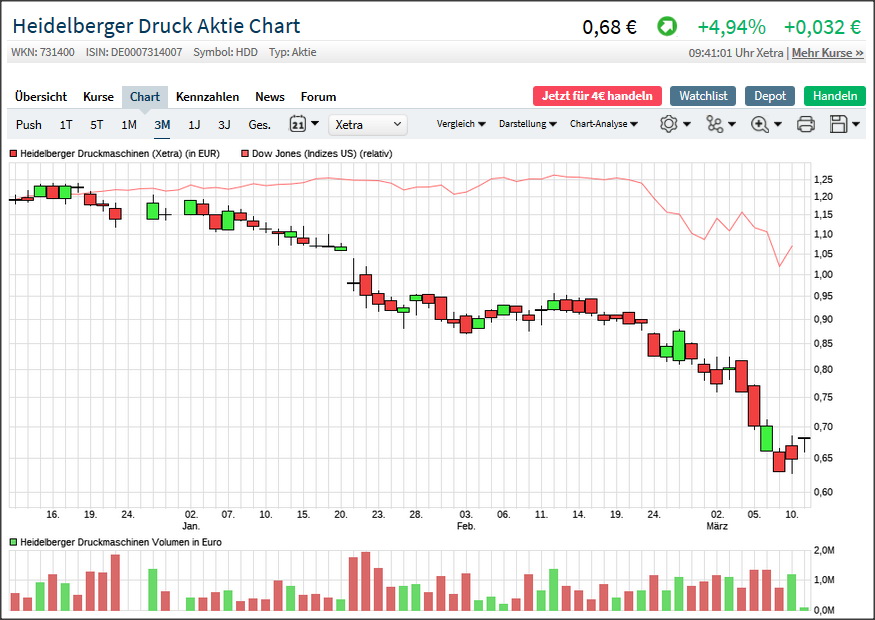Follow the Mehr Kurse link
Viewport: 875px width, 620px height.
pyautogui.click(x=827, y=53)
